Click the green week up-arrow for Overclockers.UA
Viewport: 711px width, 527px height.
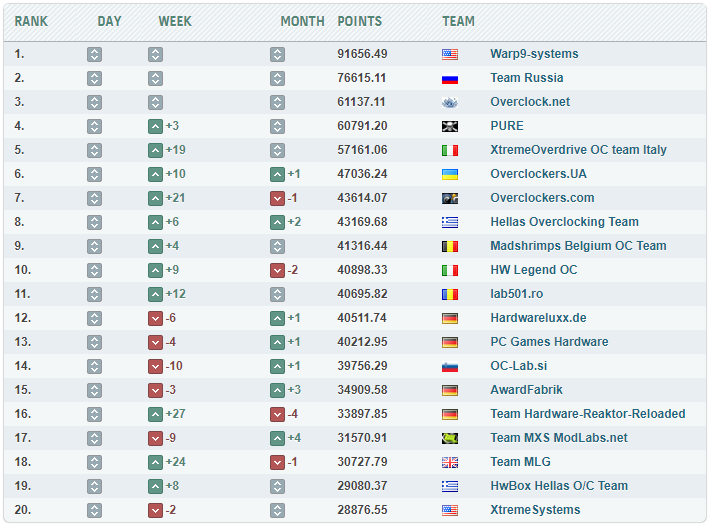tap(155, 174)
